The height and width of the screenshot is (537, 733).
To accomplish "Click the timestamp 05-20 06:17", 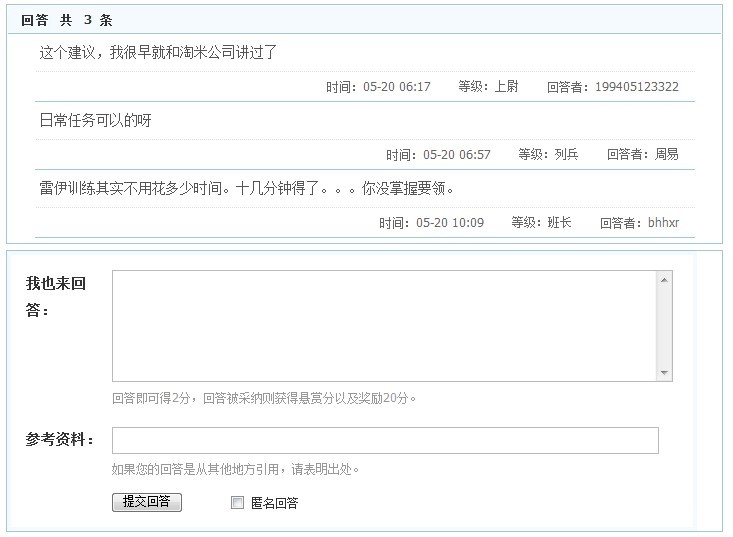I will [x=396, y=86].
